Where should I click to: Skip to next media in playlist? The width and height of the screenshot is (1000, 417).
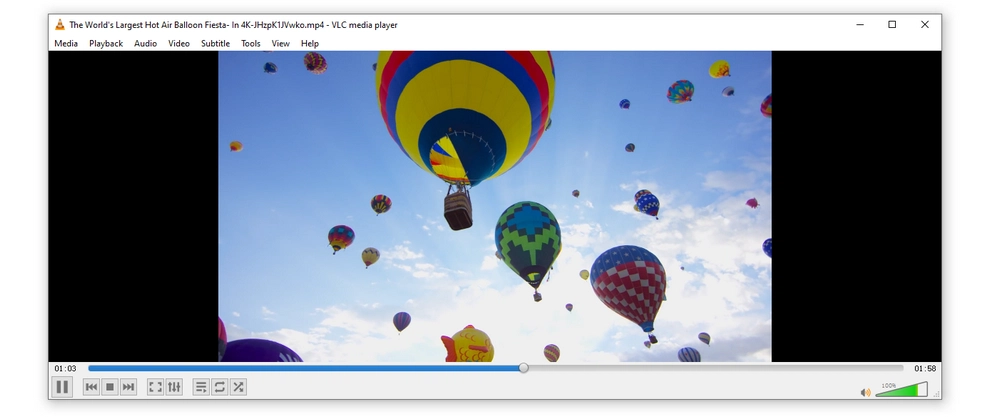pos(128,386)
